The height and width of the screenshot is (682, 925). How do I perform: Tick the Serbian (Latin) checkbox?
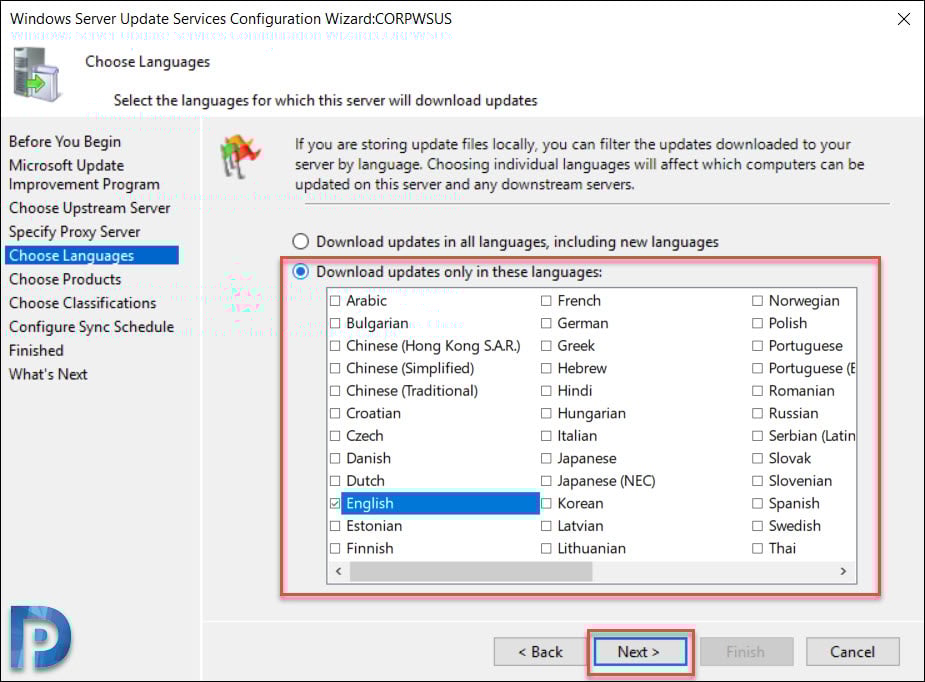(x=757, y=435)
